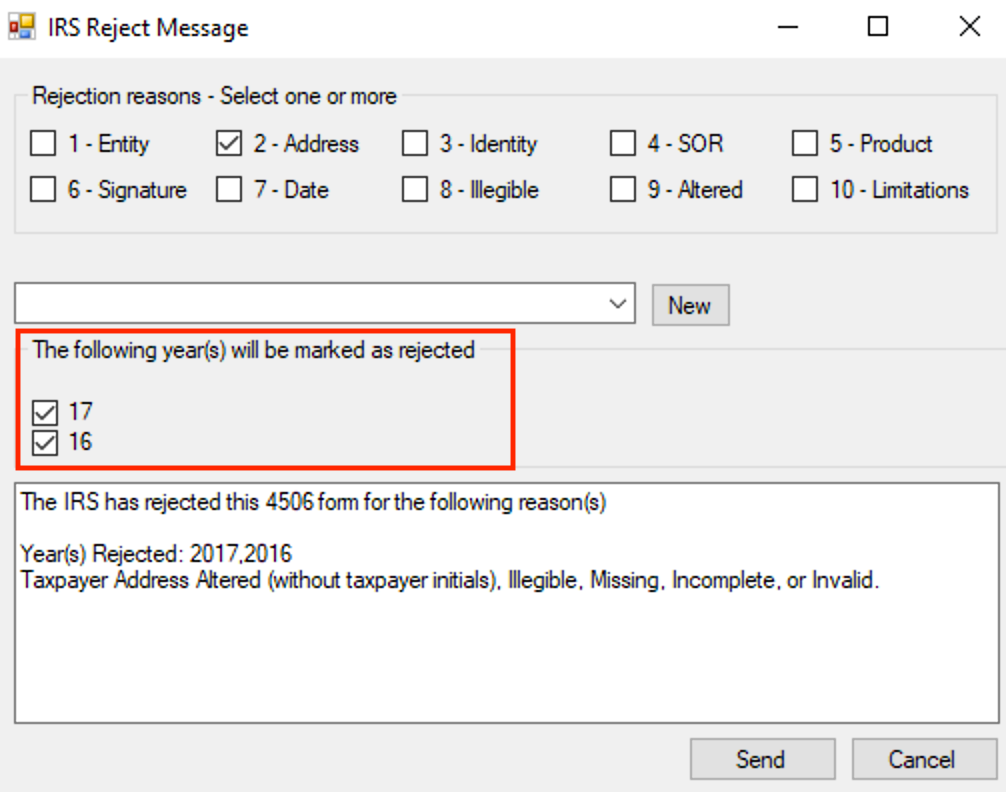Viewport: 1006px width, 792px height.
Task: Select the 9 - Altered checkbox
Action: (623, 189)
